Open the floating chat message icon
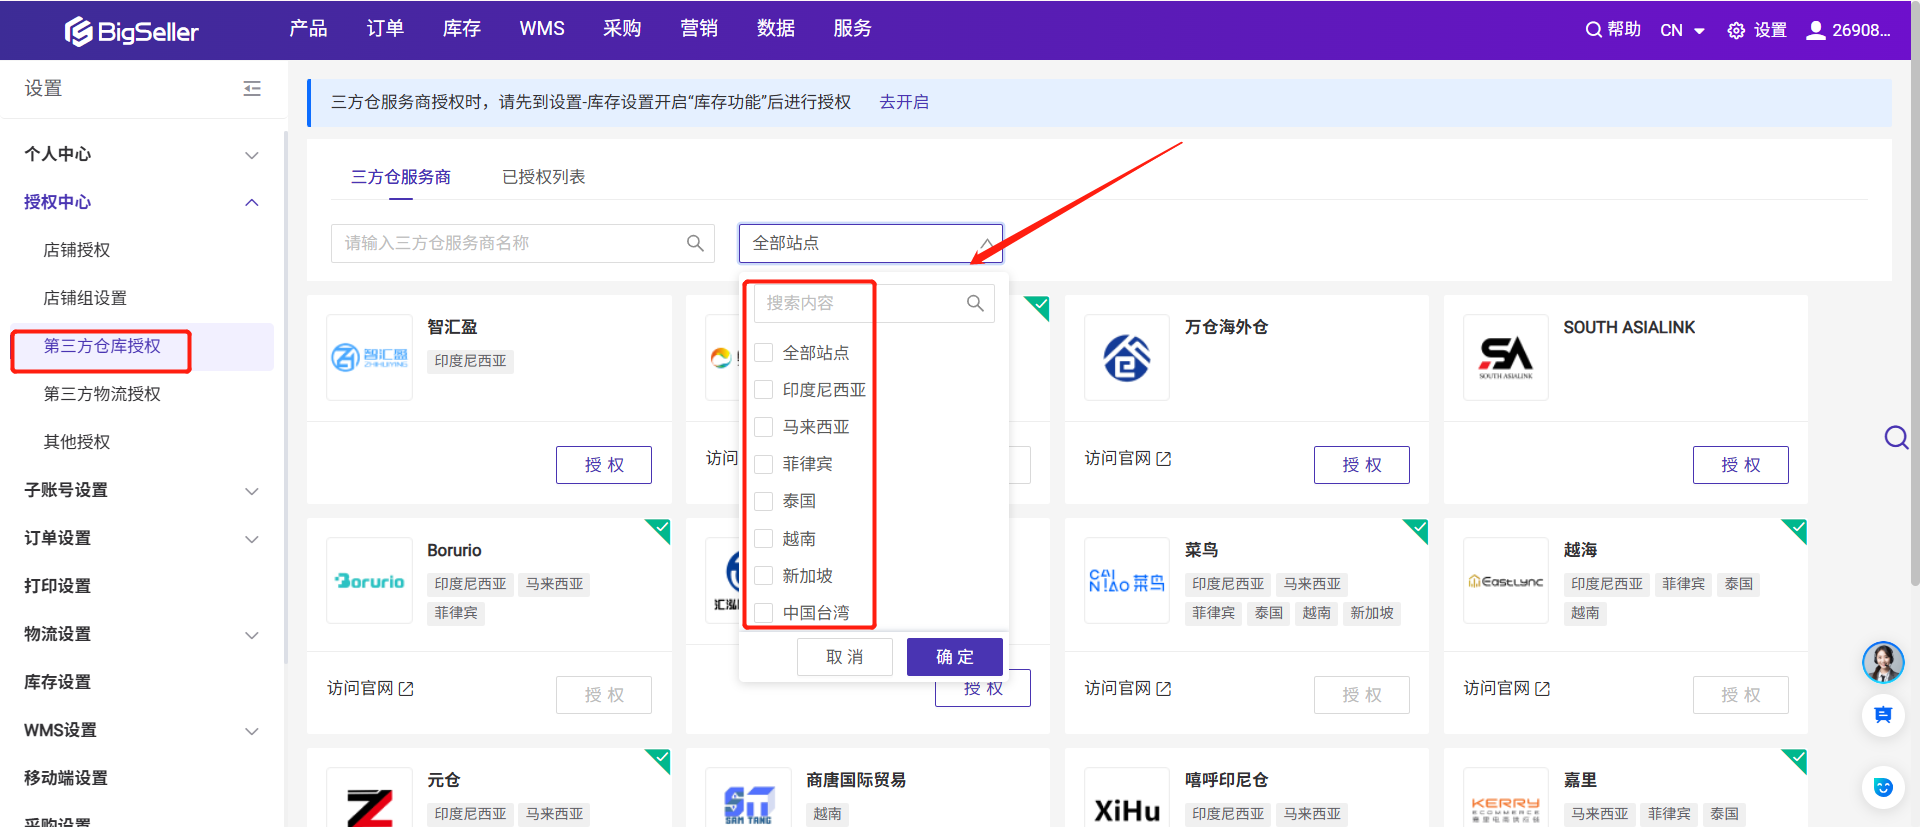The width and height of the screenshot is (1920, 827). point(1882,715)
